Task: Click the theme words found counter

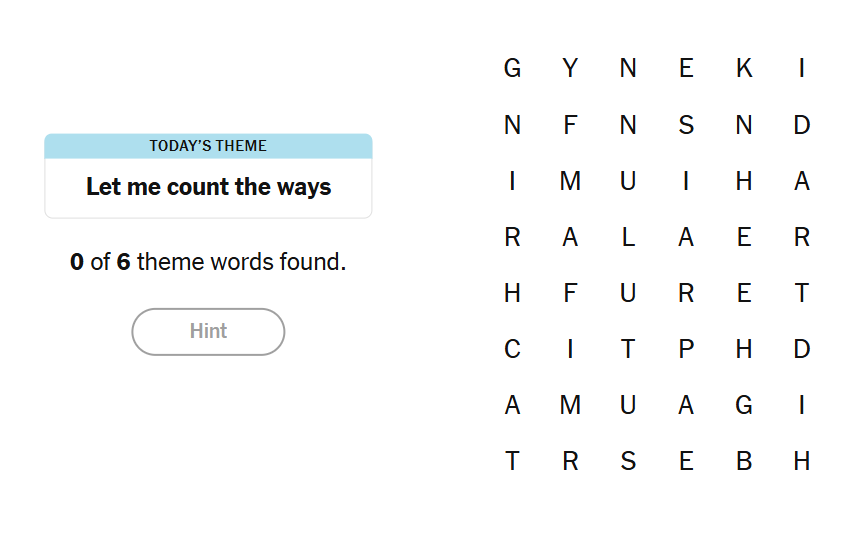Action: pyautogui.click(x=208, y=263)
